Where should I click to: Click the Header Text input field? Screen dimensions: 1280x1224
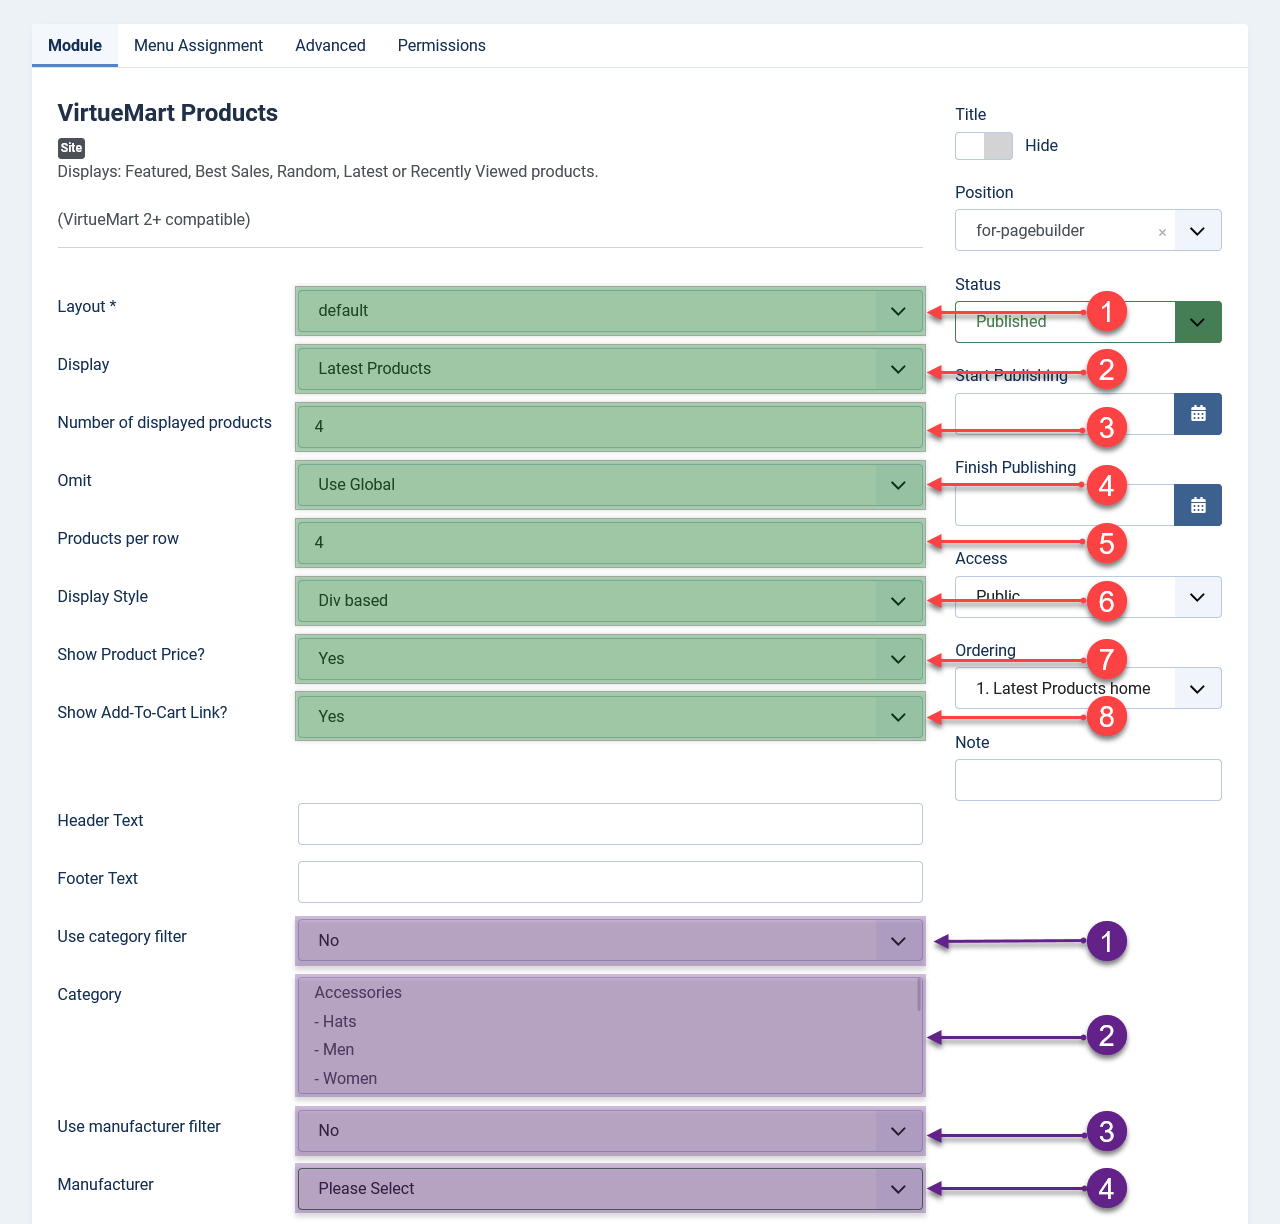tap(610, 824)
